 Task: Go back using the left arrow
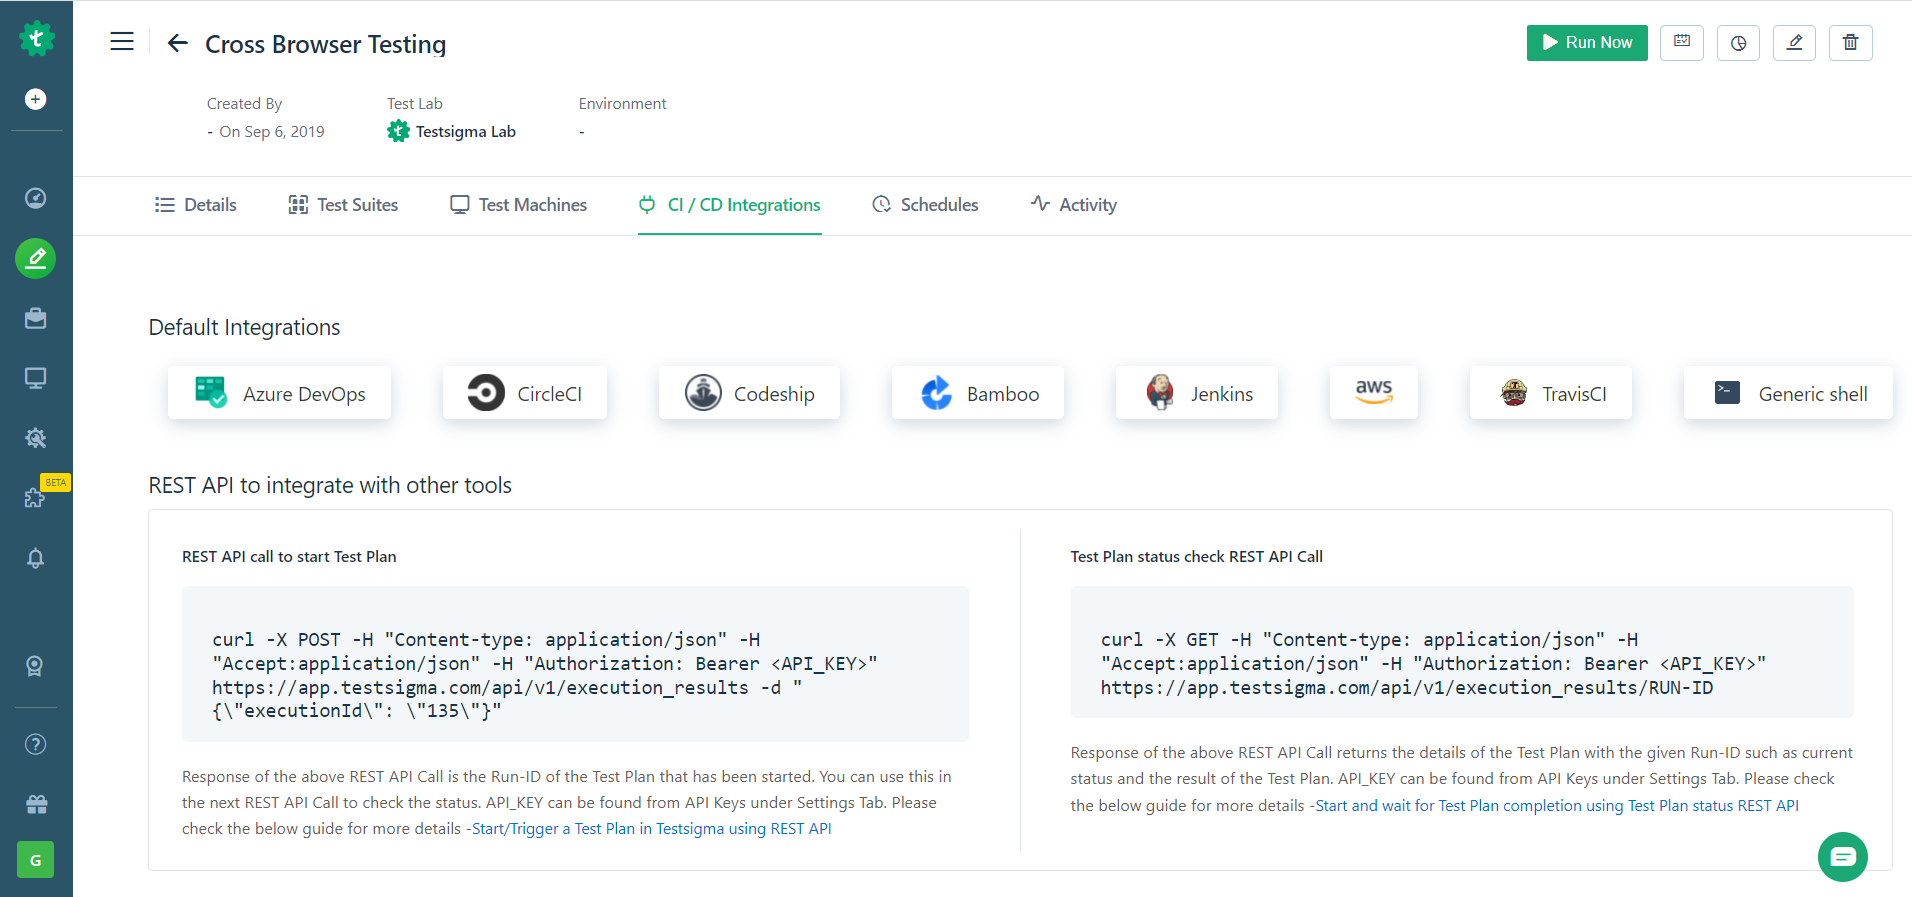(x=178, y=43)
